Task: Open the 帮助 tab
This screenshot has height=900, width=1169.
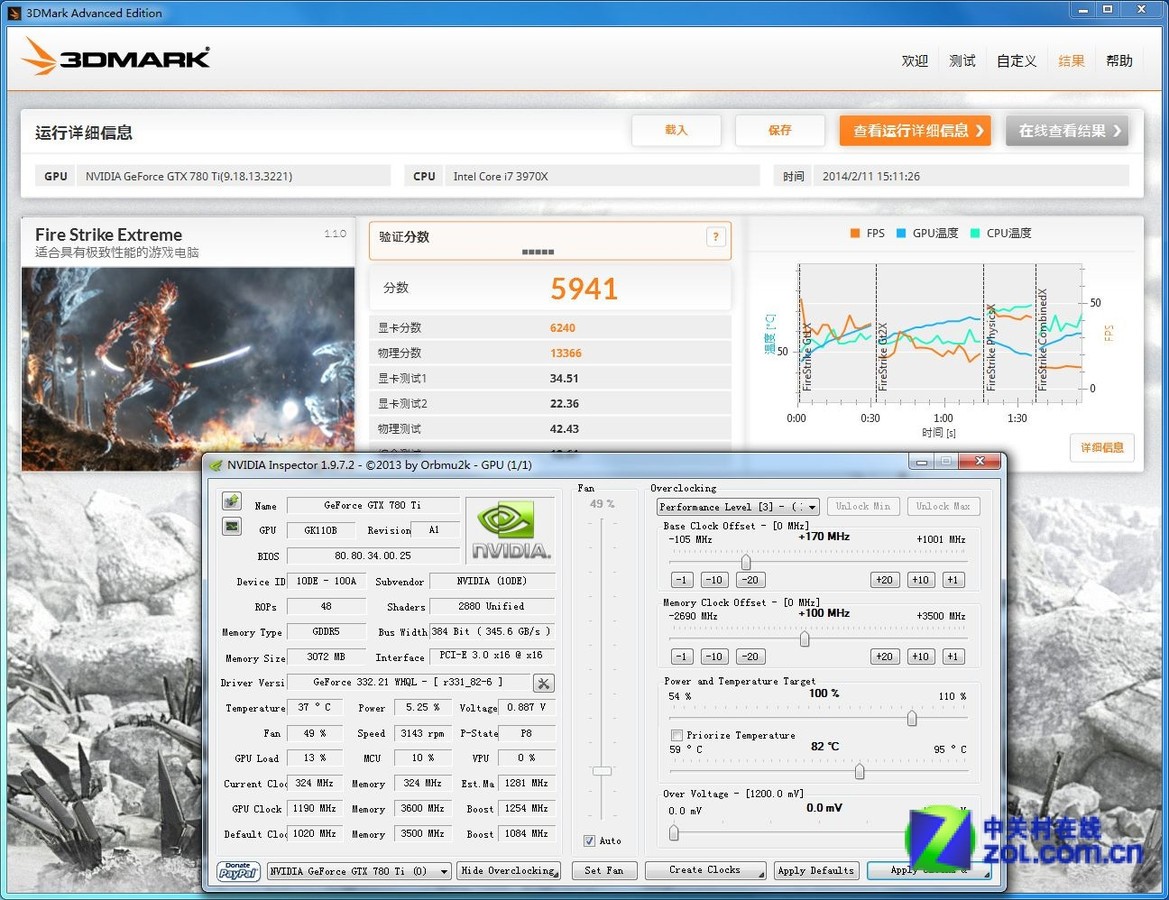Action: [x=1119, y=61]
